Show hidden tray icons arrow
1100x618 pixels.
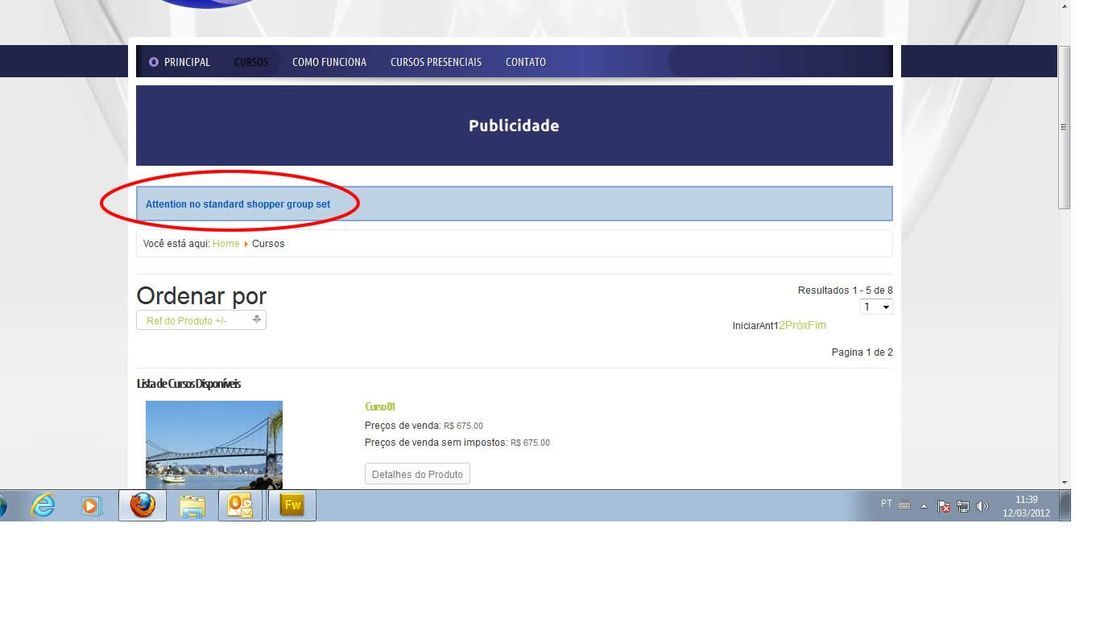[x=924, y=506]
